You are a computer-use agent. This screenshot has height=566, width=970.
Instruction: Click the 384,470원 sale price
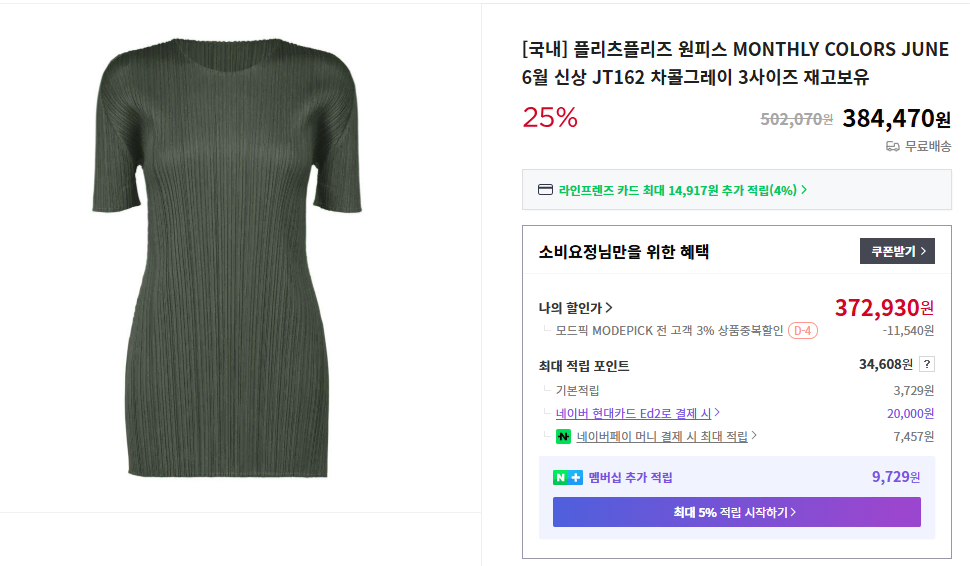[896, 119]
